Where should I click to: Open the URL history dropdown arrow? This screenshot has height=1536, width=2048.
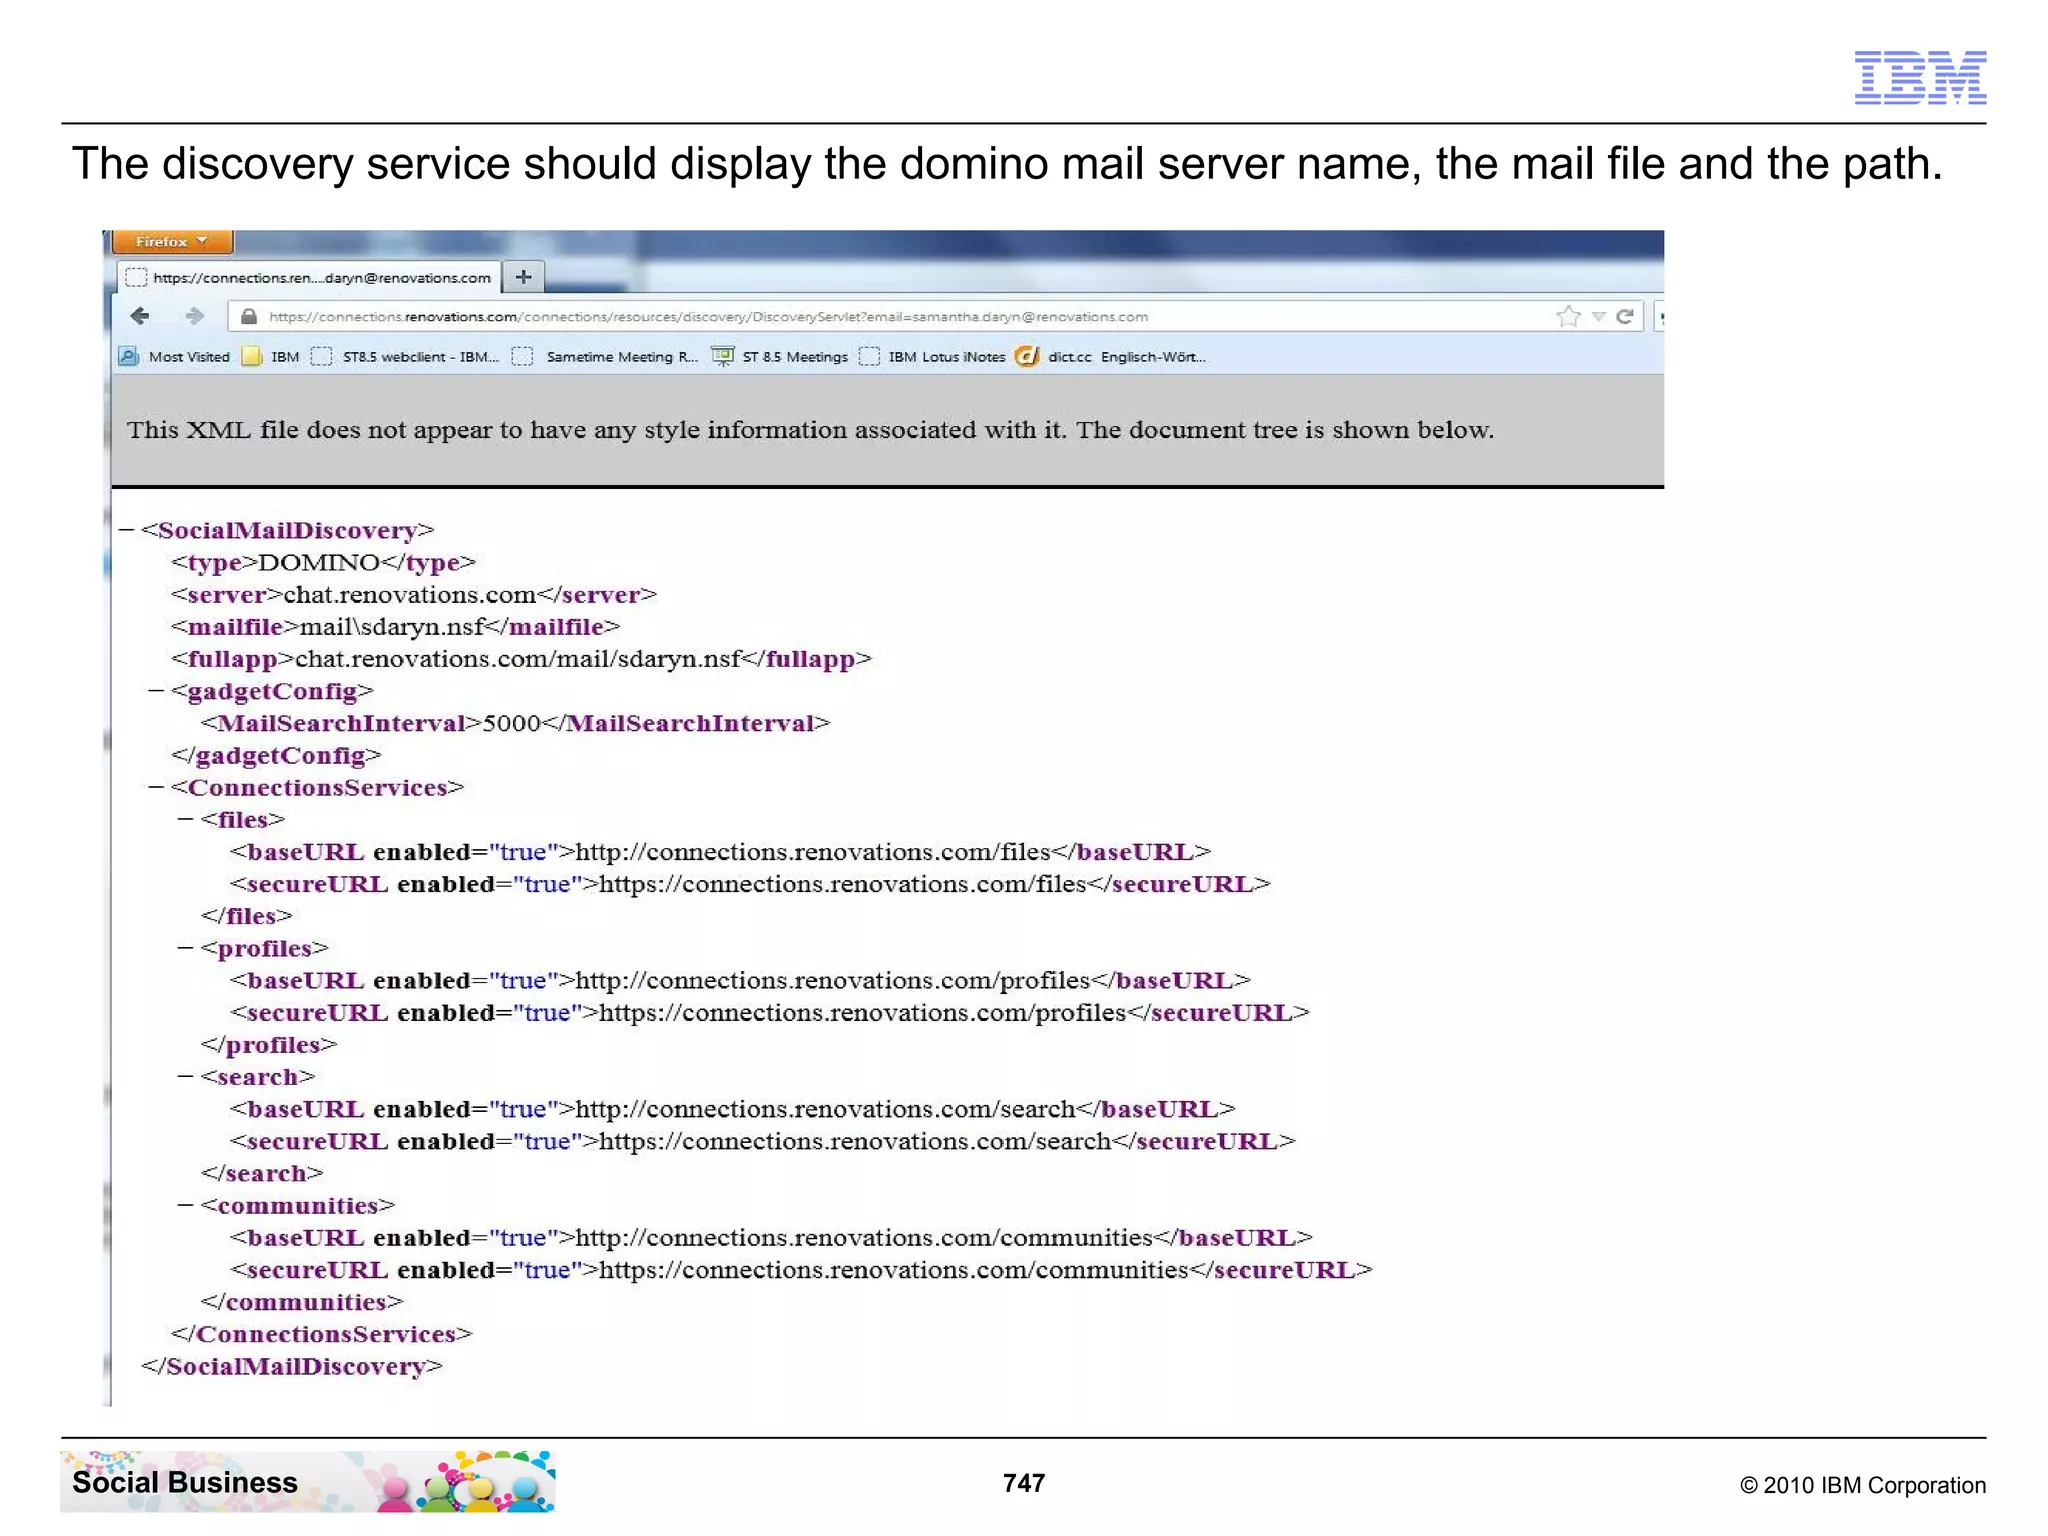(1598, 316)
